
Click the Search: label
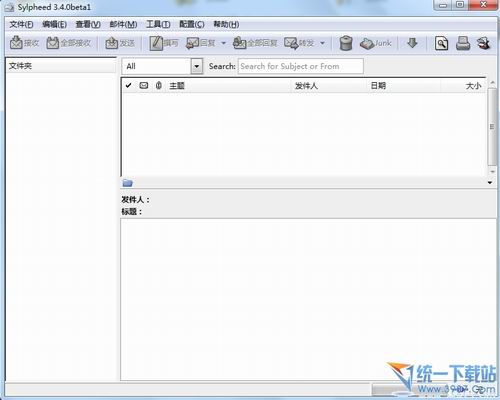222,66
